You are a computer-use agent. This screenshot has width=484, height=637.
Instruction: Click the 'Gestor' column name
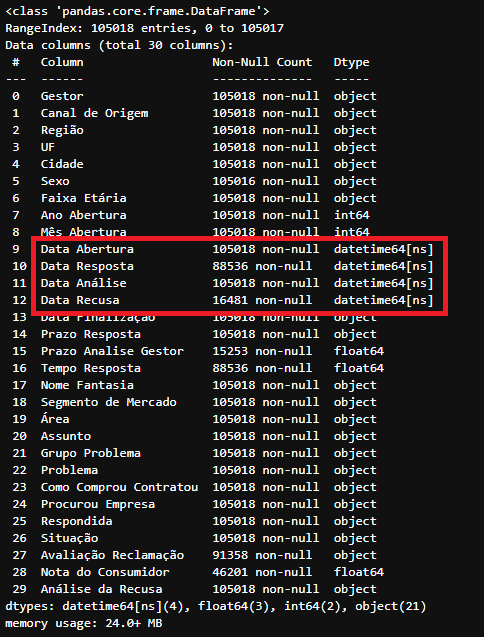62,96
